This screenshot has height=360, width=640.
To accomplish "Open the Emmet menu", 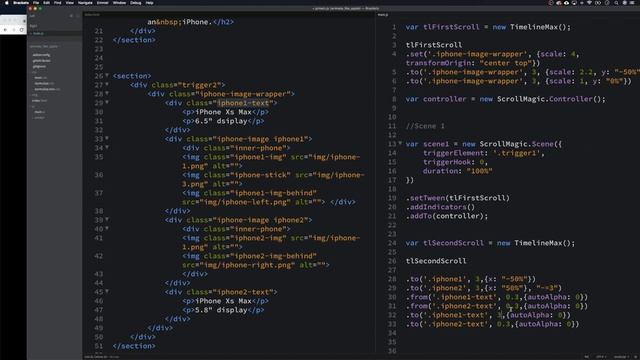I will pyautogui.click(x=102, y=2).
